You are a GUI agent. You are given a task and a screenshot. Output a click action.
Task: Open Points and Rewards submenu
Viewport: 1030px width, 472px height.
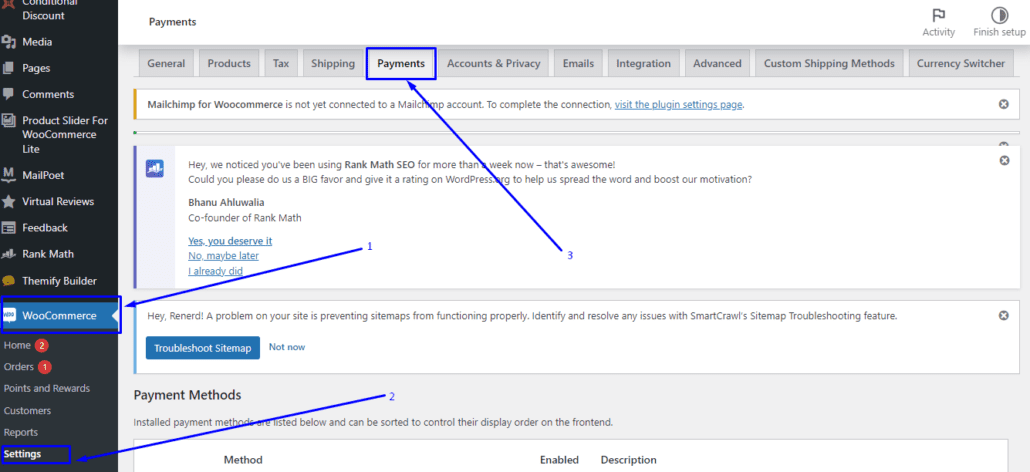pos(47,389)
